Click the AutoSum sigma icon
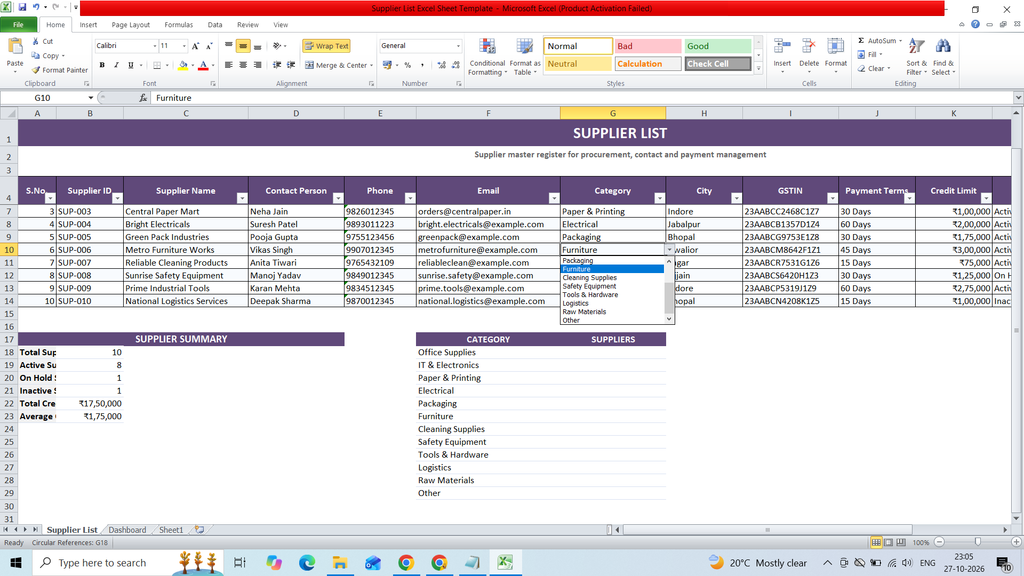The image size is (1024, 576). [x=861, y=40]
